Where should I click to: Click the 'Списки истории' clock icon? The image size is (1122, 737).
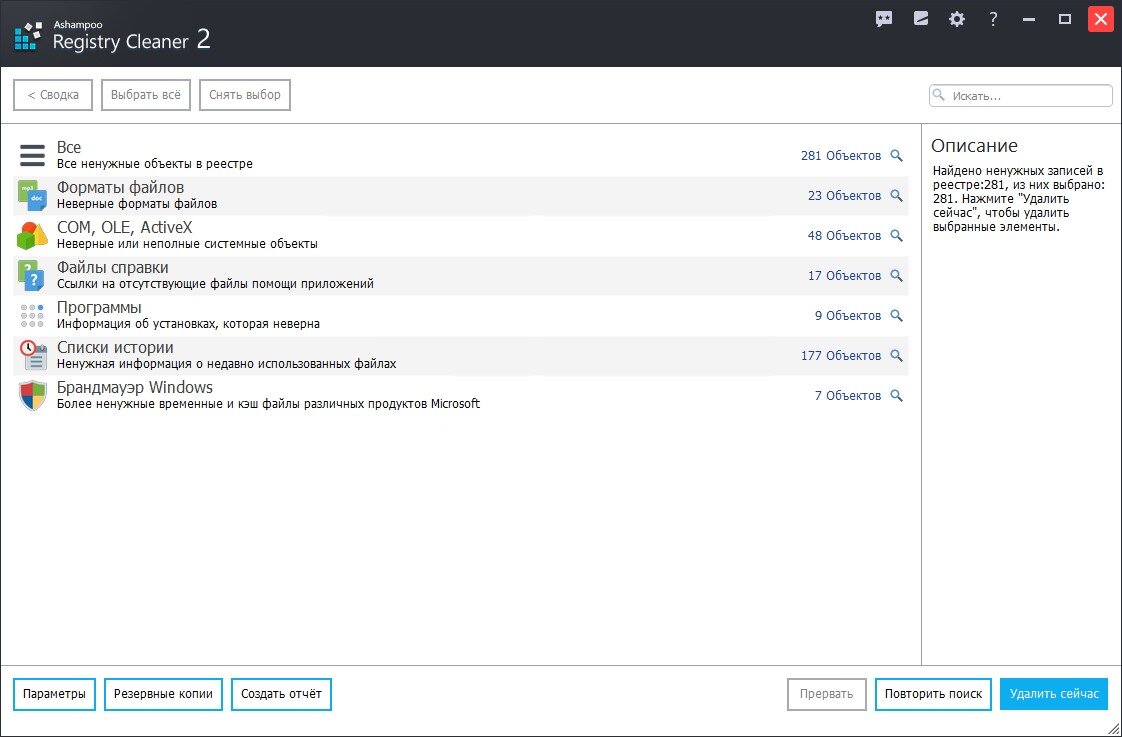coord(32,356)
